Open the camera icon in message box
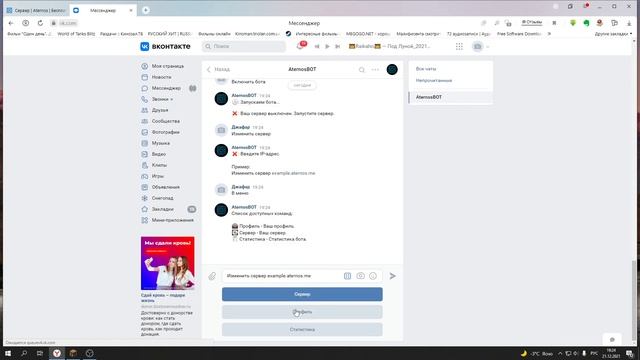 [x=360, y=276]
